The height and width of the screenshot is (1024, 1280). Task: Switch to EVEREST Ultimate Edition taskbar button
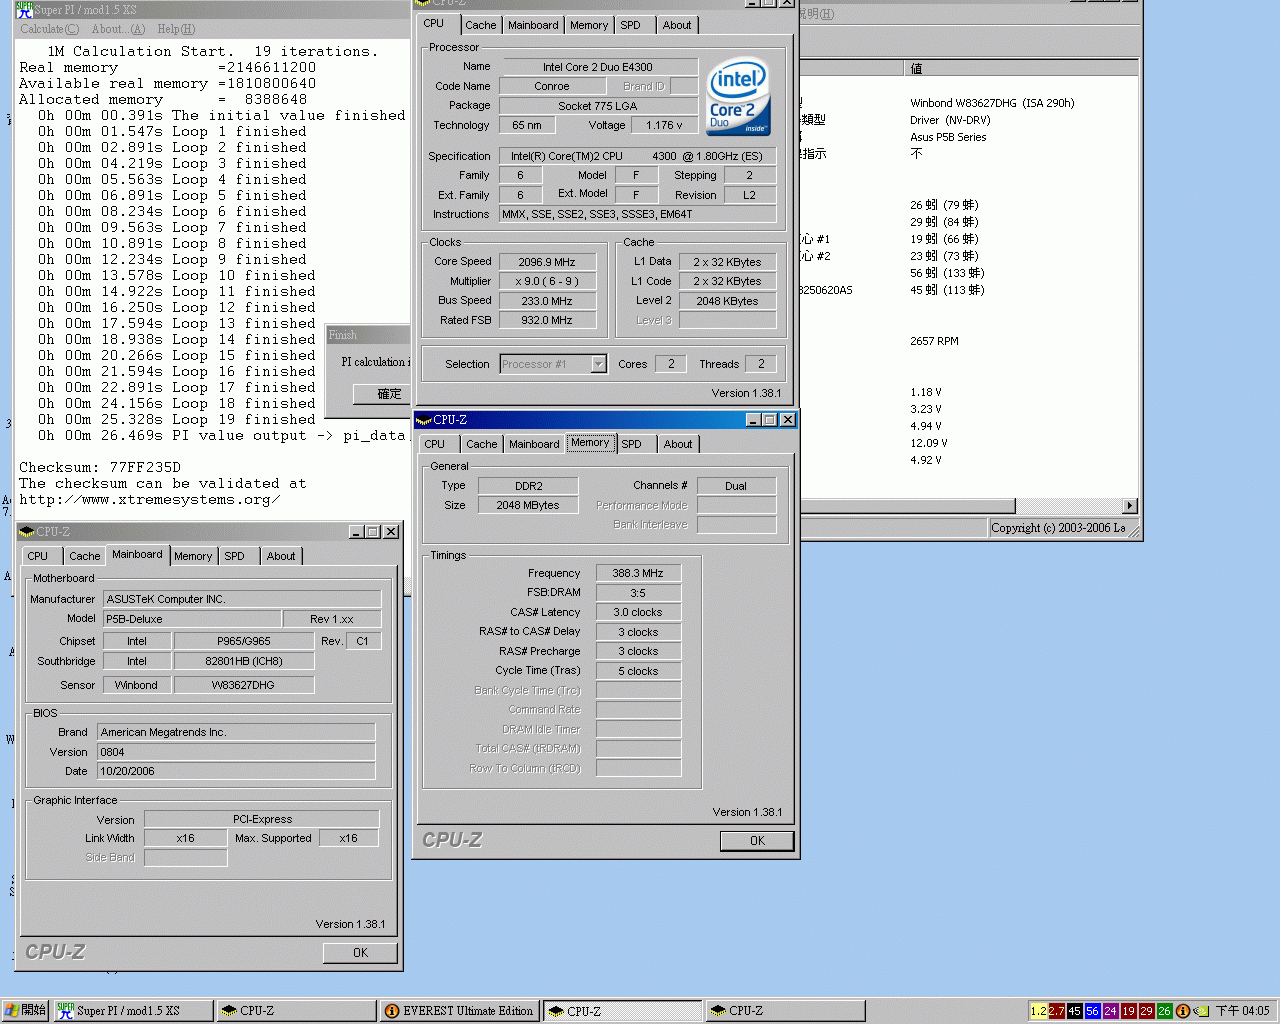460,1011
